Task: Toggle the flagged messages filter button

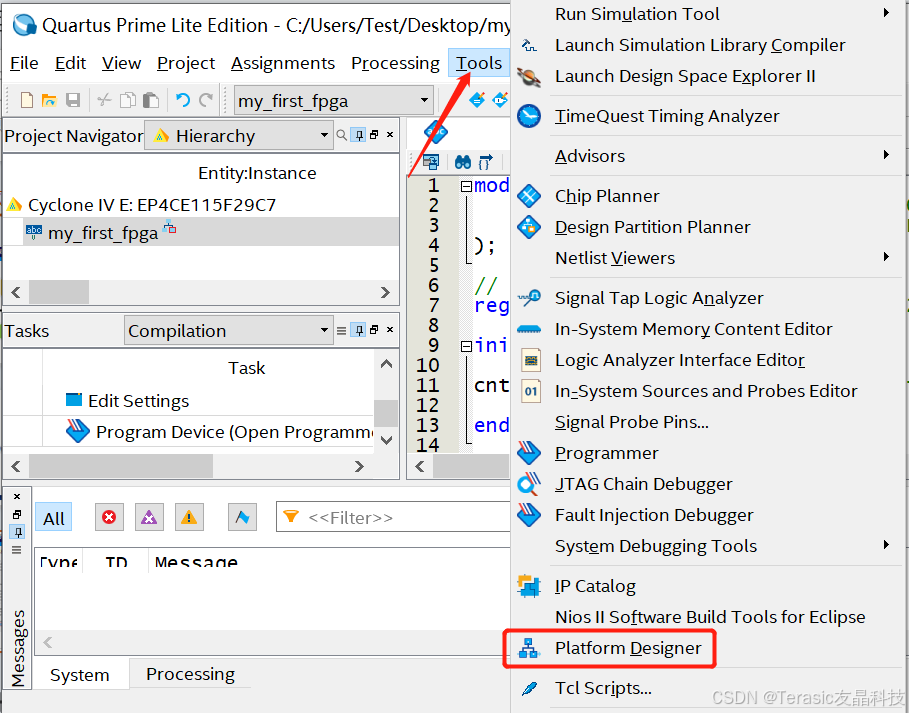Action: click(x=242, y=517)
